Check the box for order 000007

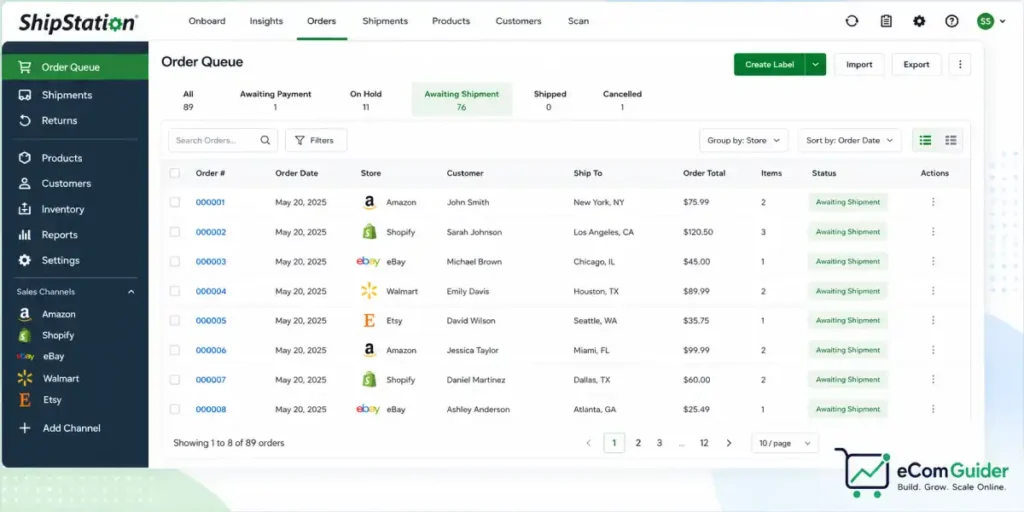pyautogui.click(x=174, y=379)
